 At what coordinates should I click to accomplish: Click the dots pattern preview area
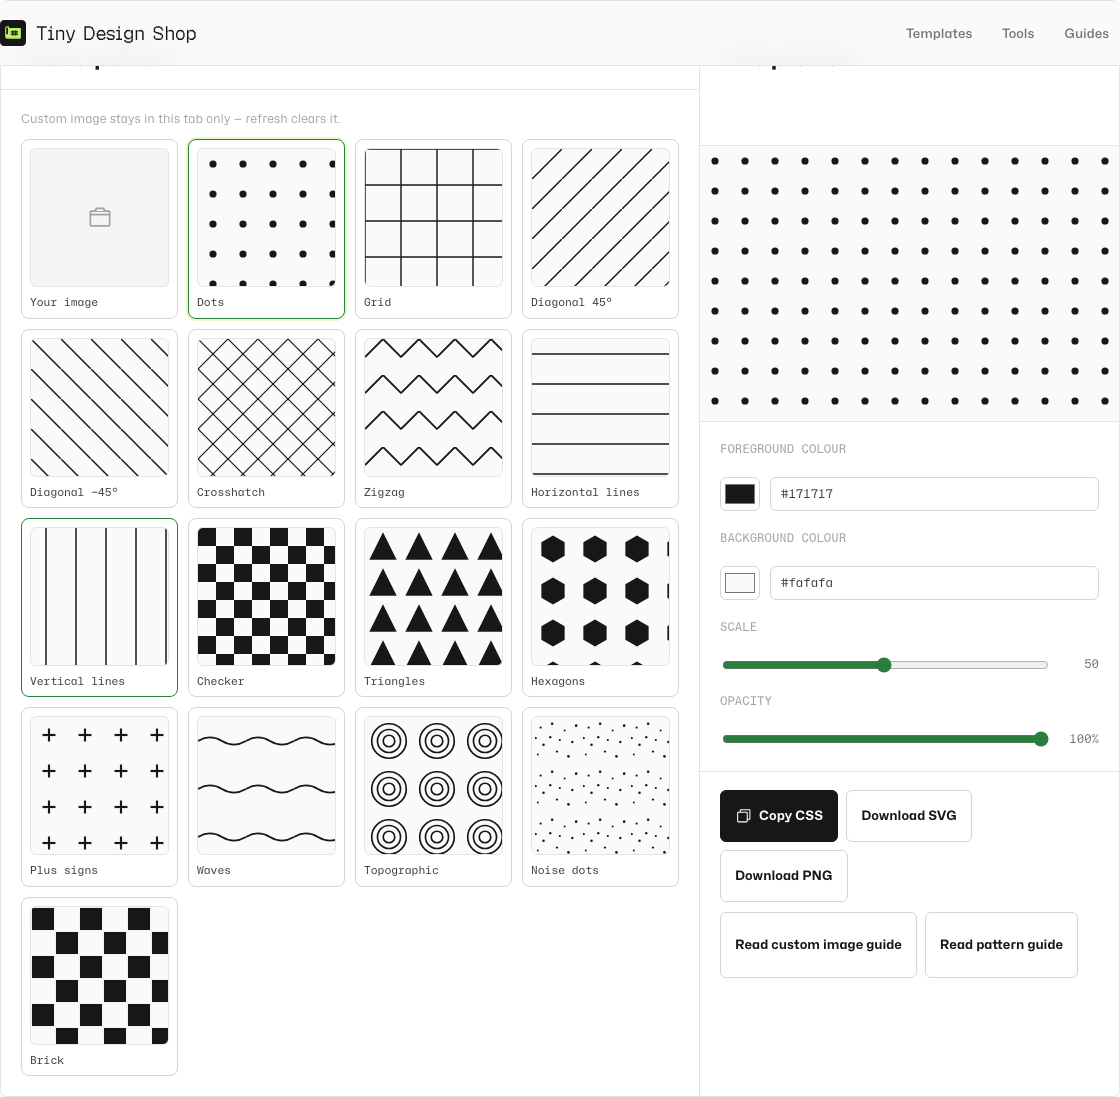[x=910, y=284]
